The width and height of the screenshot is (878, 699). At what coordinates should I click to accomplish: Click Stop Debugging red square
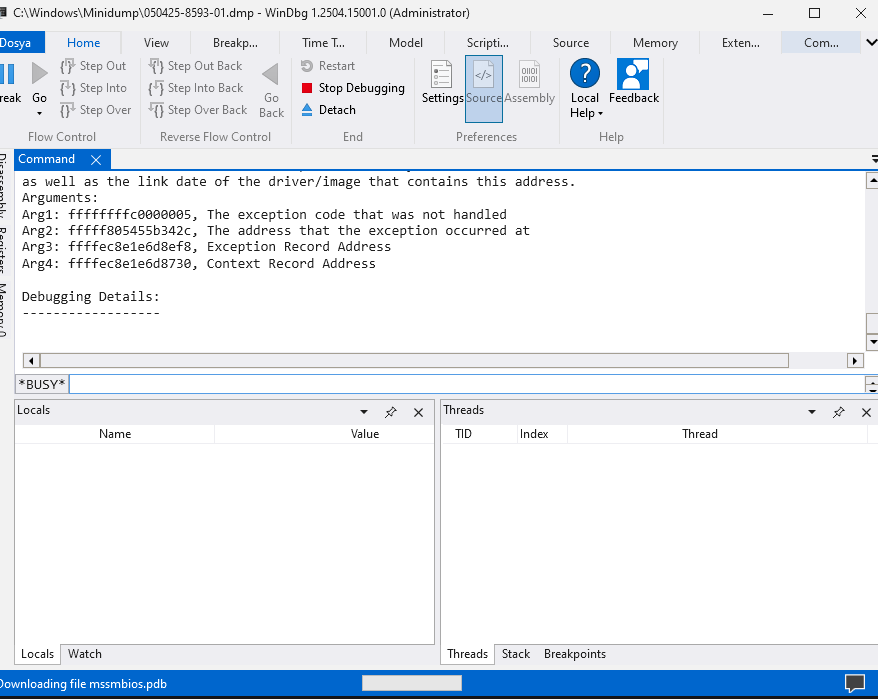[307, 88]
